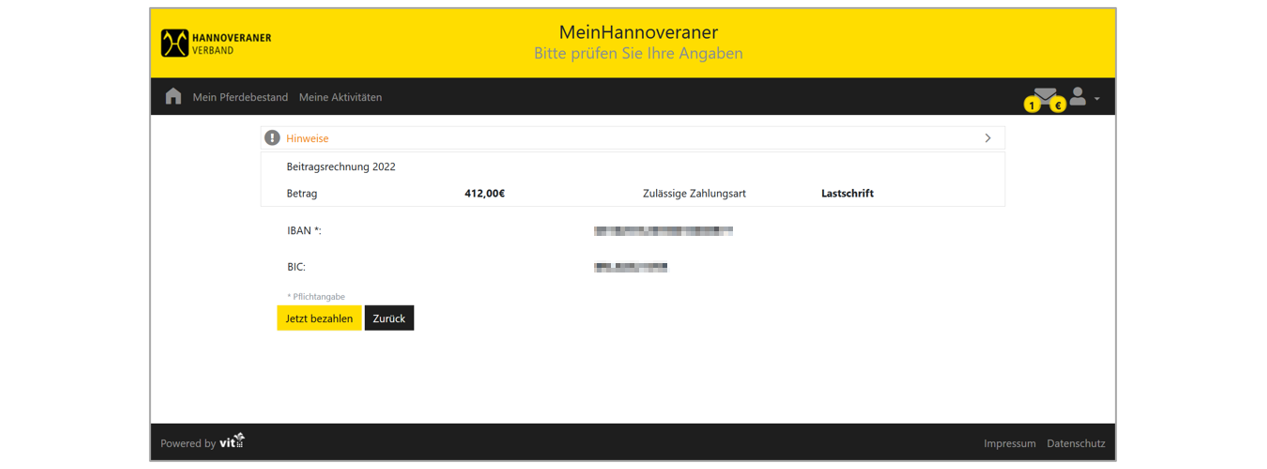The height and width of the screenshot is (469, 1267).
Task: Expand the user account dropdown arrow
Action: point(1097,99)
